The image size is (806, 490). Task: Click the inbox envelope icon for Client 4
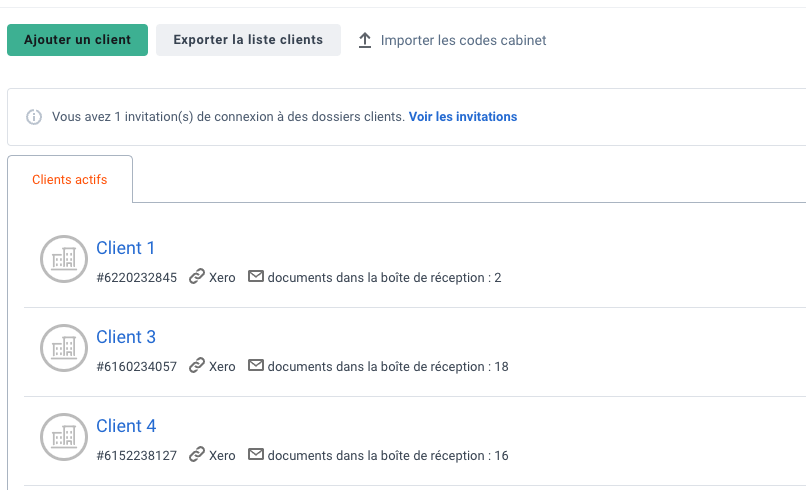(255, 455)
